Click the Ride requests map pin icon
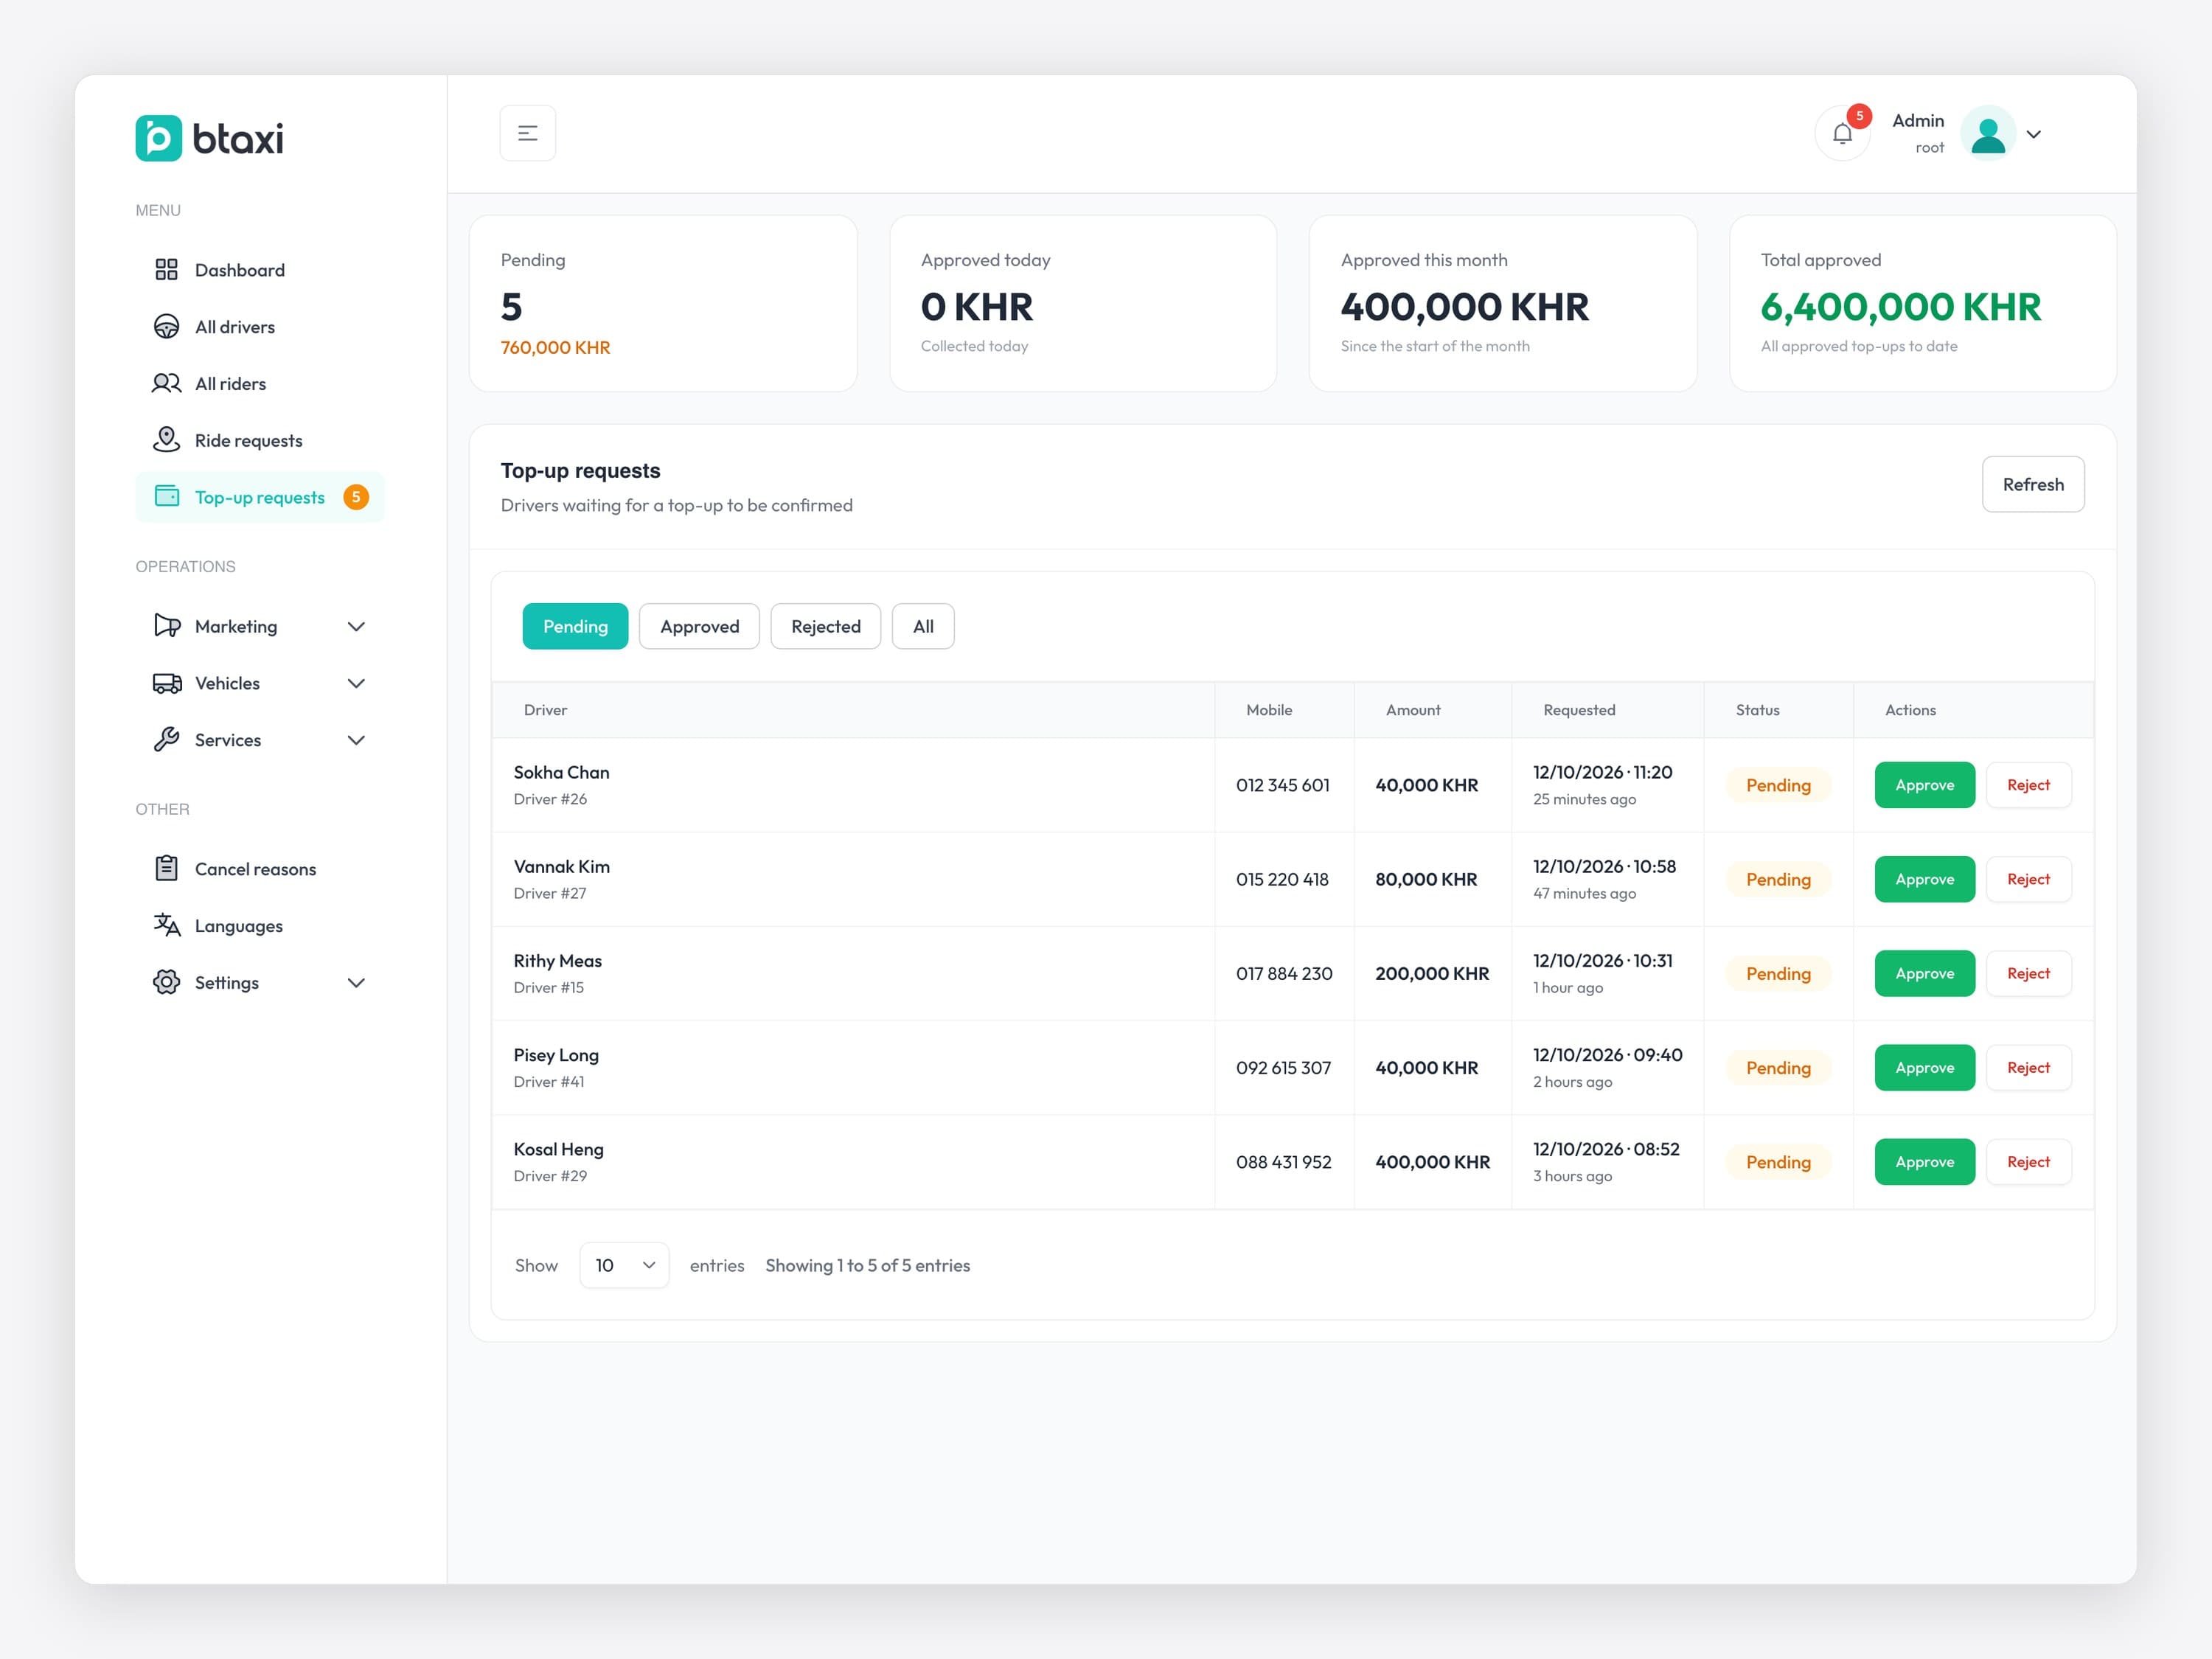 pos(166,440)
